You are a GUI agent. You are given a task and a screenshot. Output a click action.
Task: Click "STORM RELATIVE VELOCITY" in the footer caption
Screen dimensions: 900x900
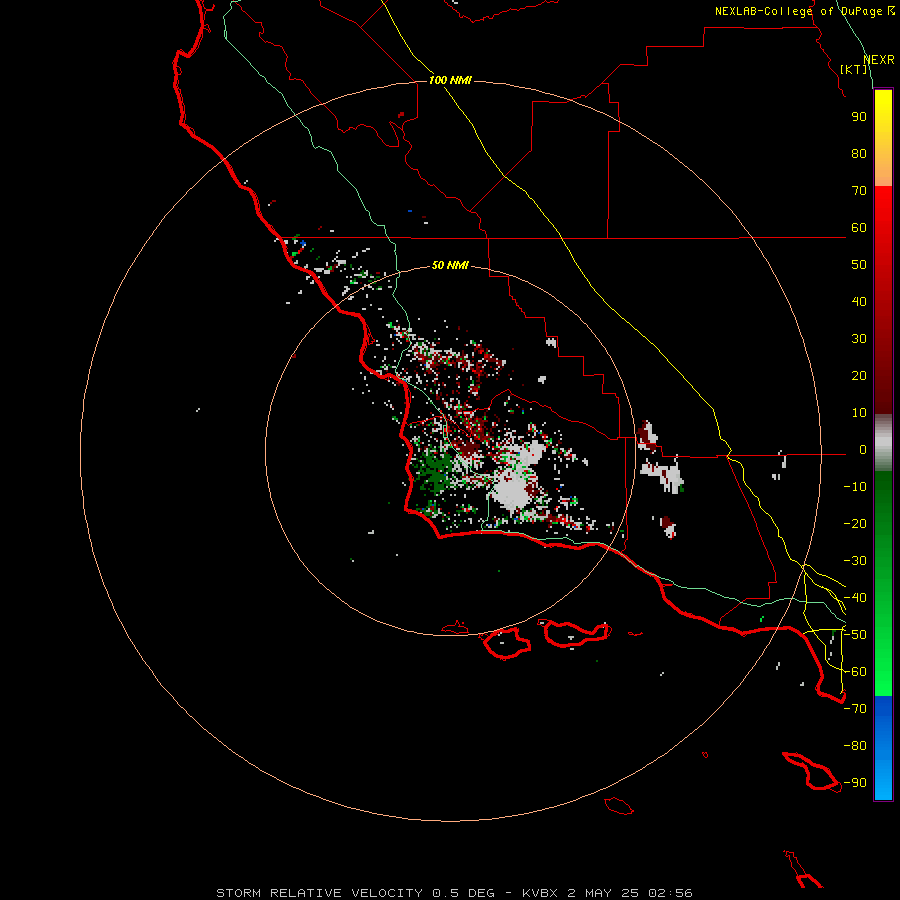tap(319, 893)
